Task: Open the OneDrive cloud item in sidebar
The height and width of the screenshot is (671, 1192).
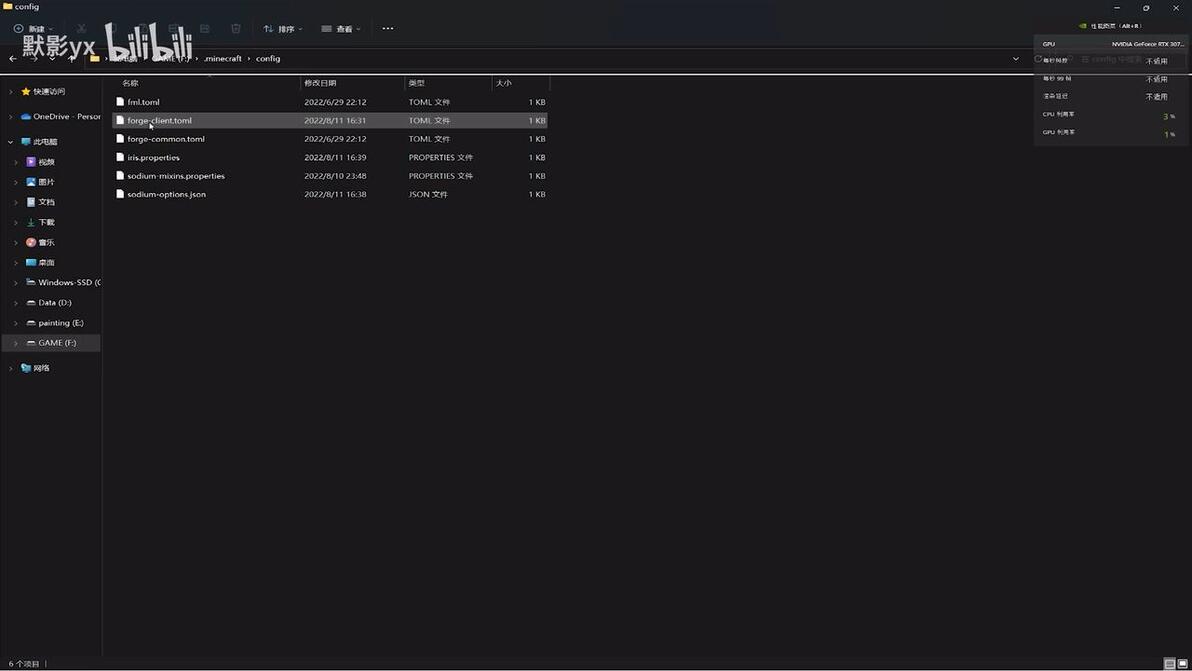Action: tap(61, 116)
